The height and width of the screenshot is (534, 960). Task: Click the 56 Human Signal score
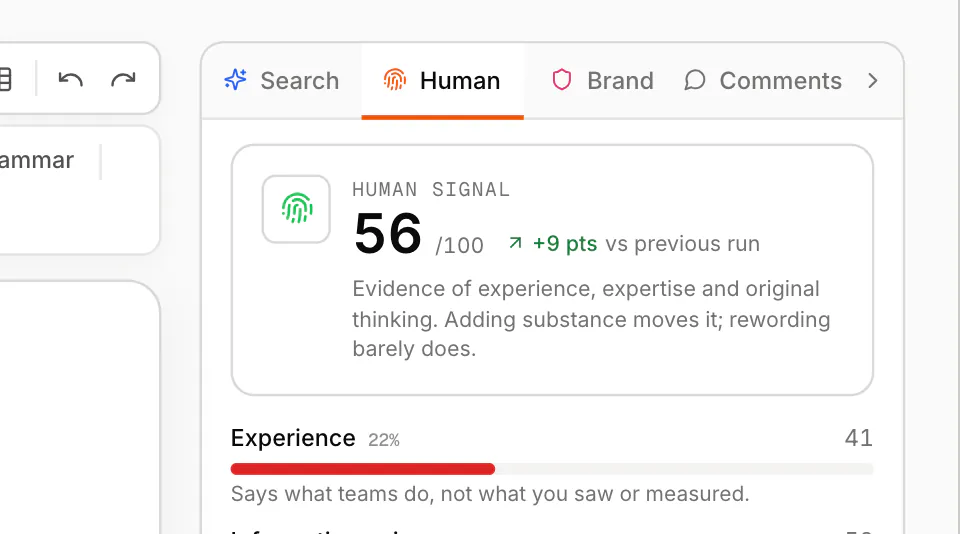[x=388, y=234]
